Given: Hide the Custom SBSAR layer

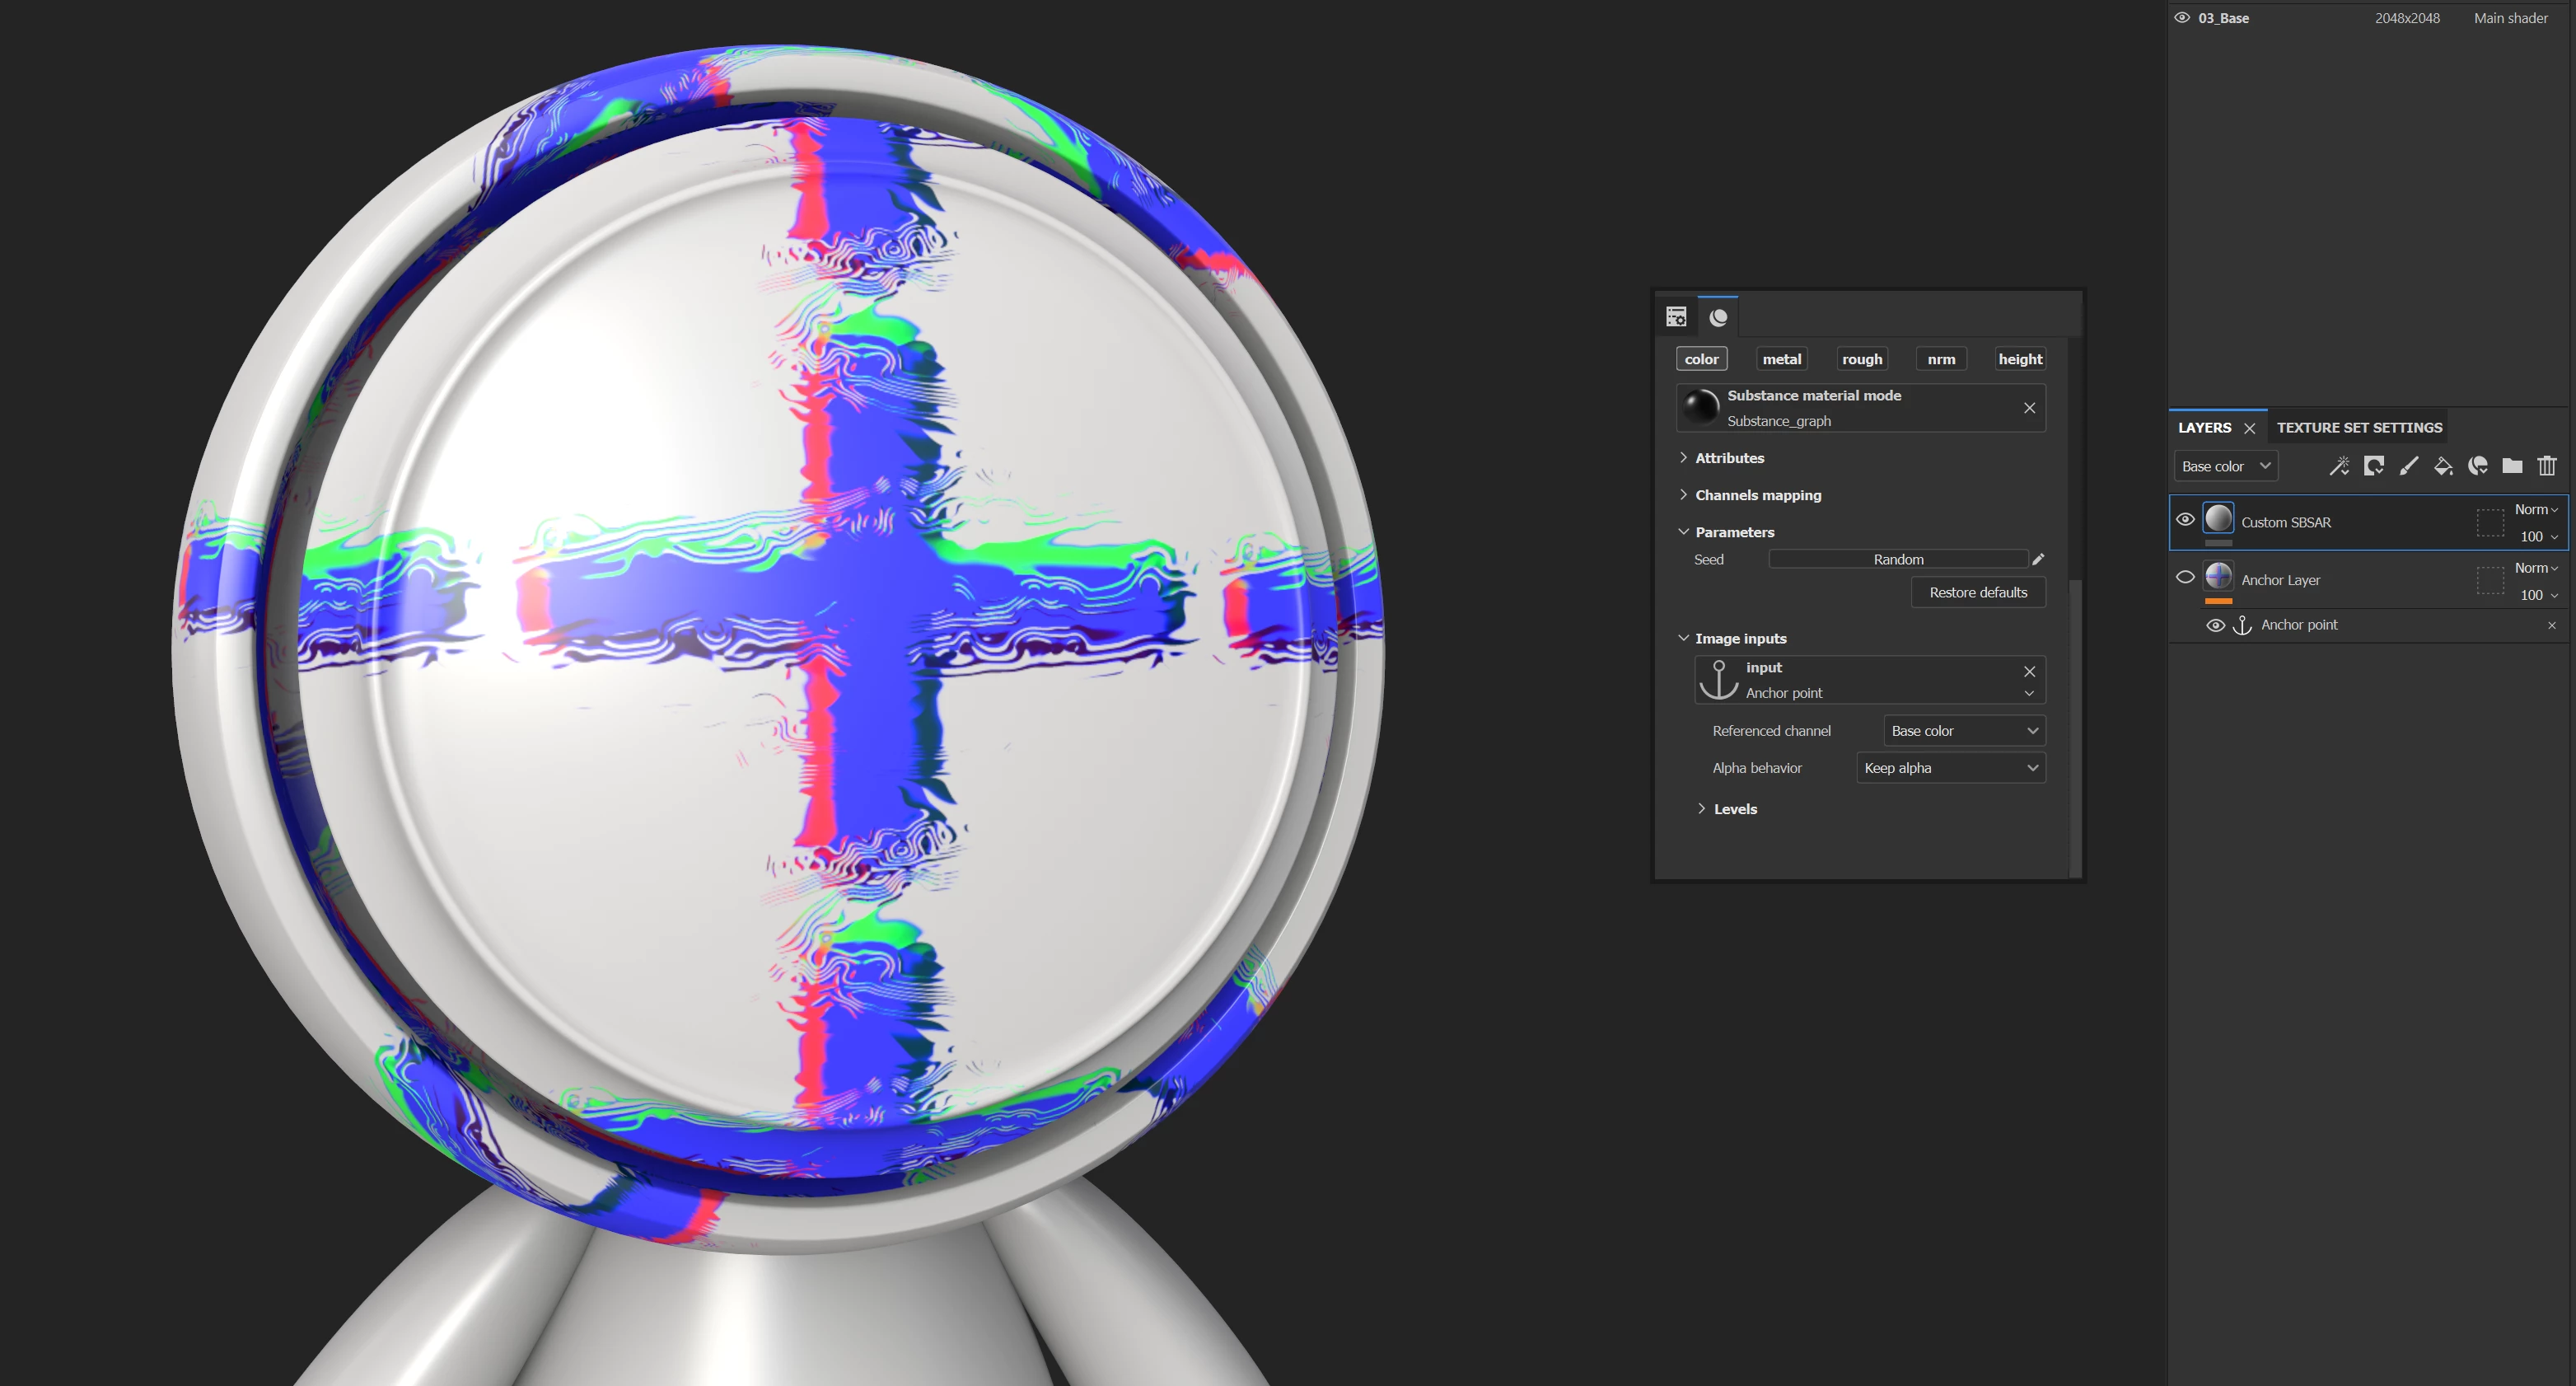Looking at the screenshot, I should point(2185,519).
